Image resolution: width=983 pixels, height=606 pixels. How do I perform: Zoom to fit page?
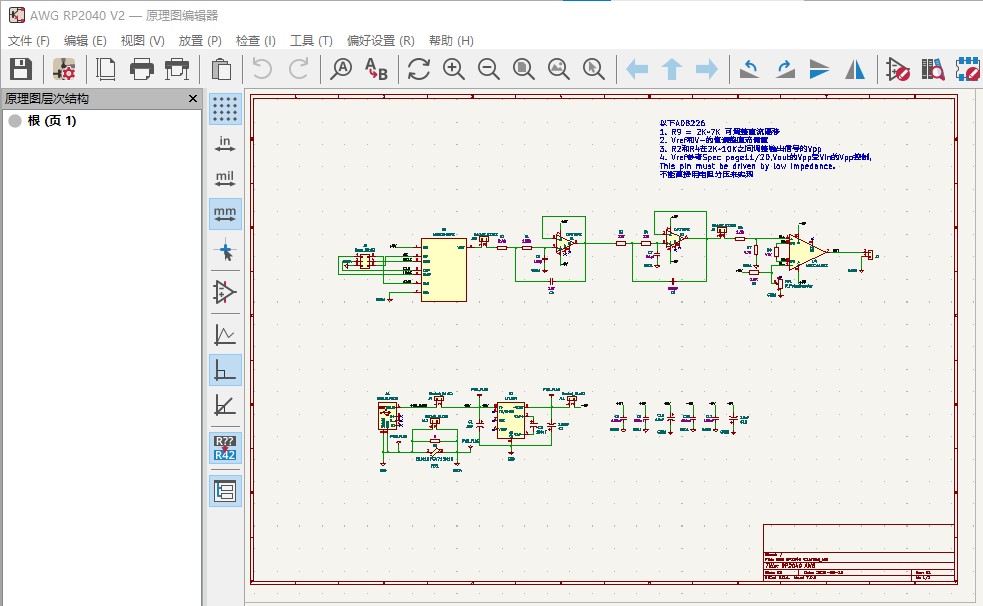(523, 69)
